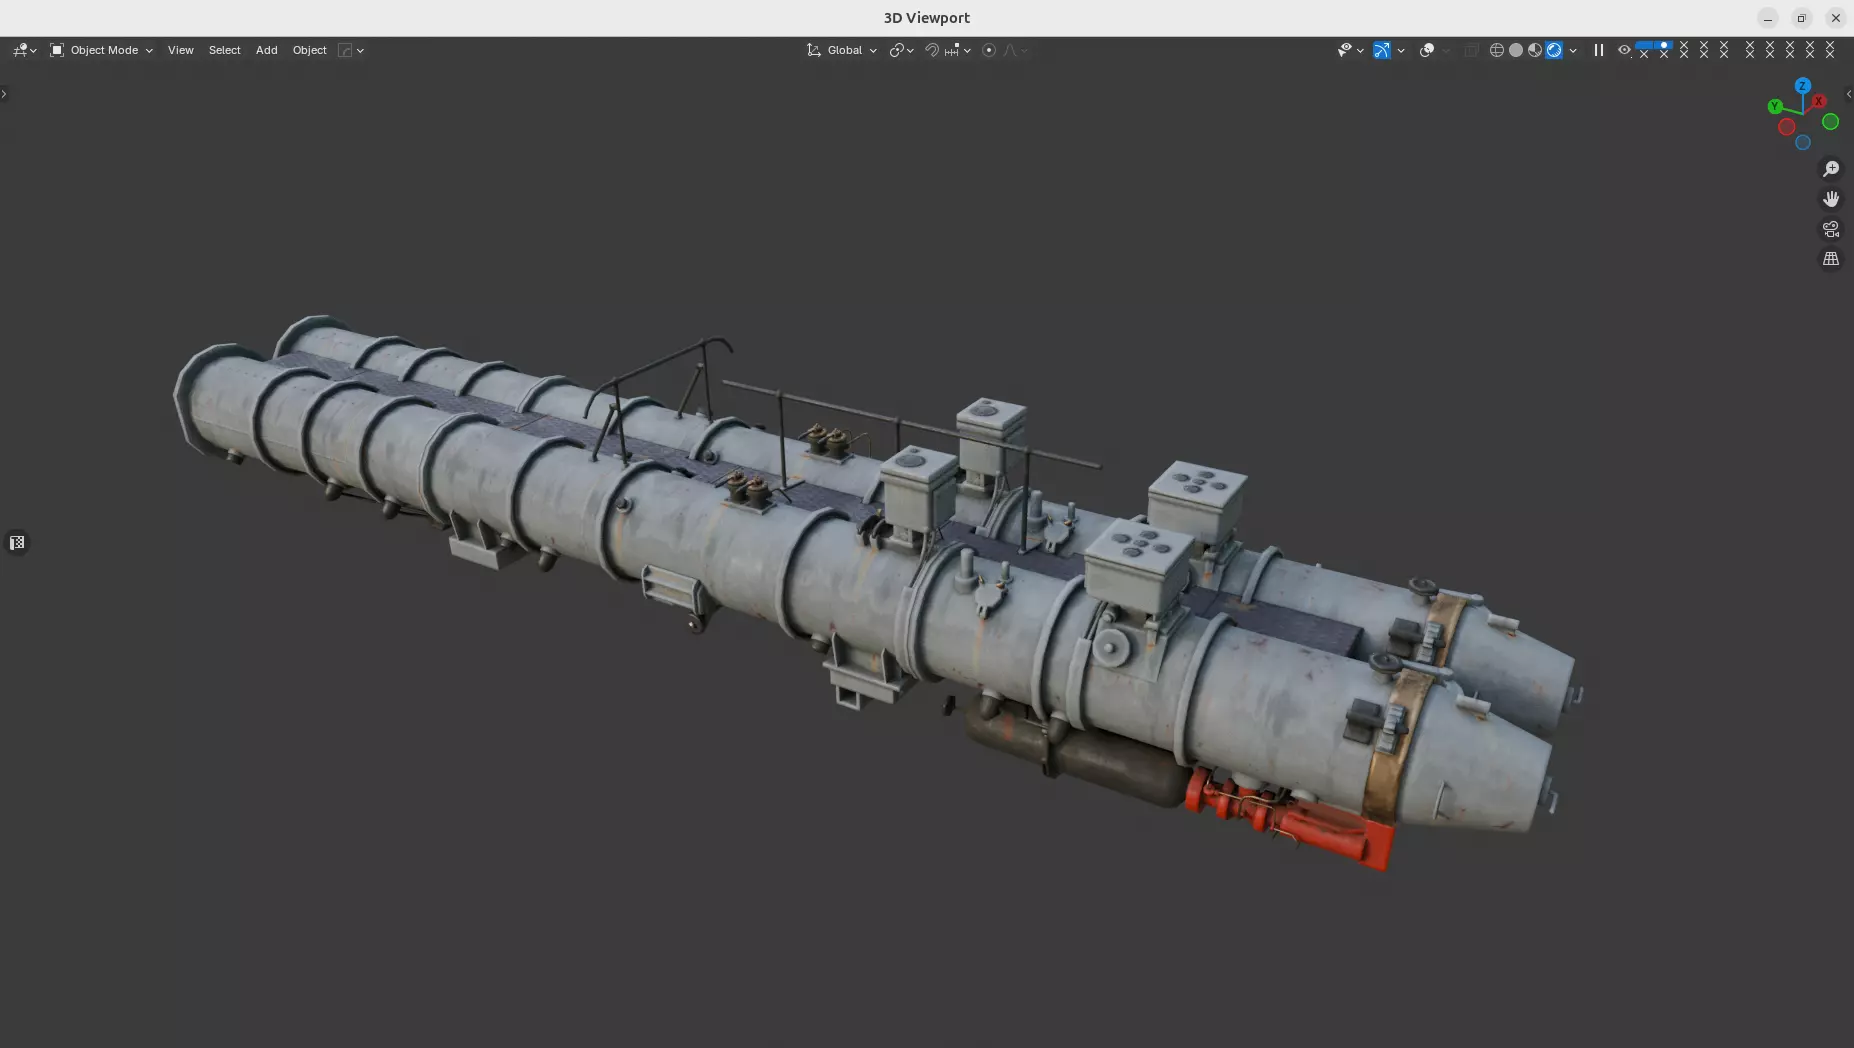Switch to wireframe shading

coord(1497,50)
